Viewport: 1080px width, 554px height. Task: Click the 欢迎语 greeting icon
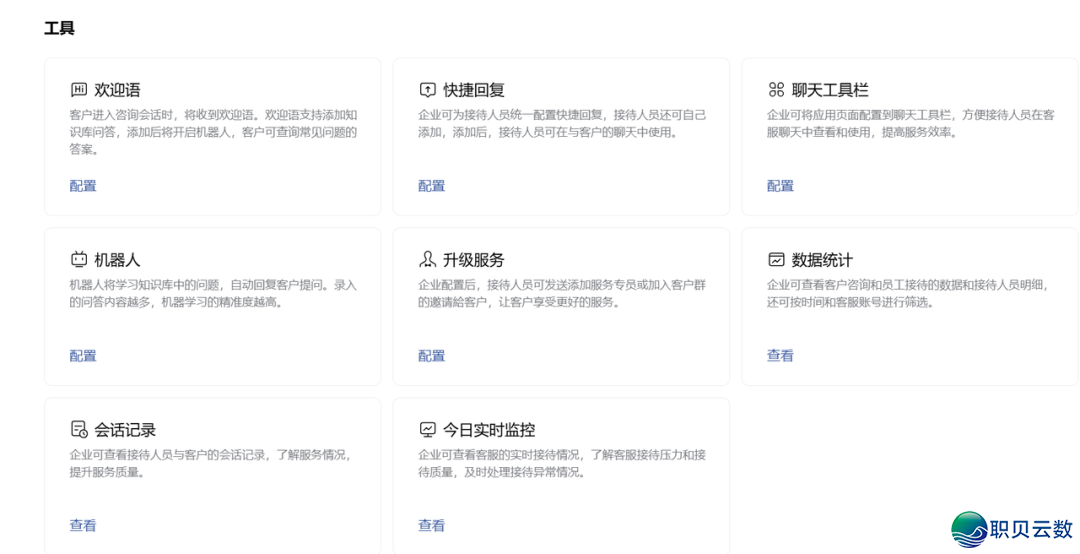click(79, 90)
